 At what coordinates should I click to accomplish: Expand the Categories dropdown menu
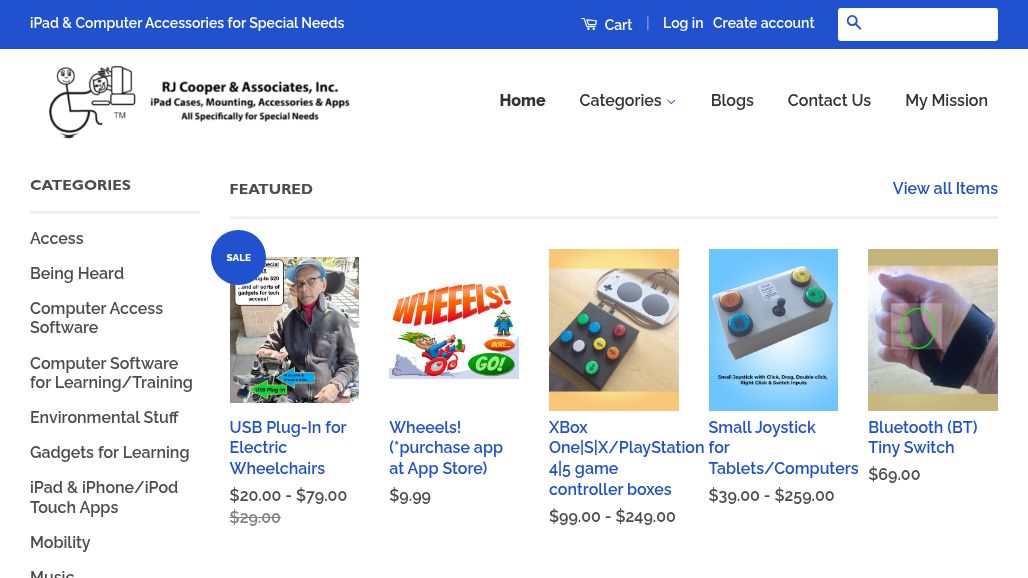pyautogui.click(x=627, y=101)
